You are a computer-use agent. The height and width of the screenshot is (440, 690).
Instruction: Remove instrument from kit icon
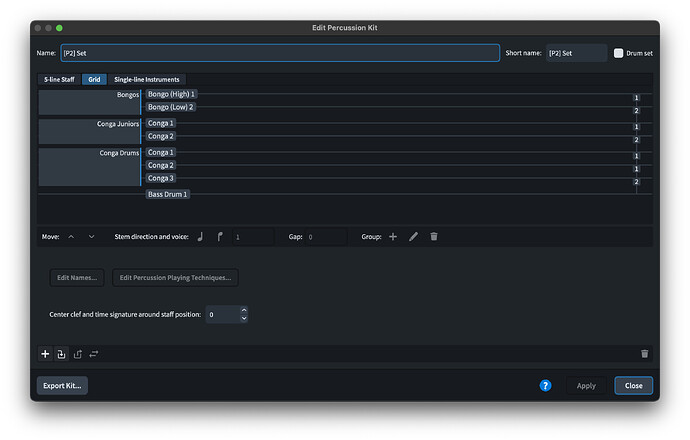[78, 354]
